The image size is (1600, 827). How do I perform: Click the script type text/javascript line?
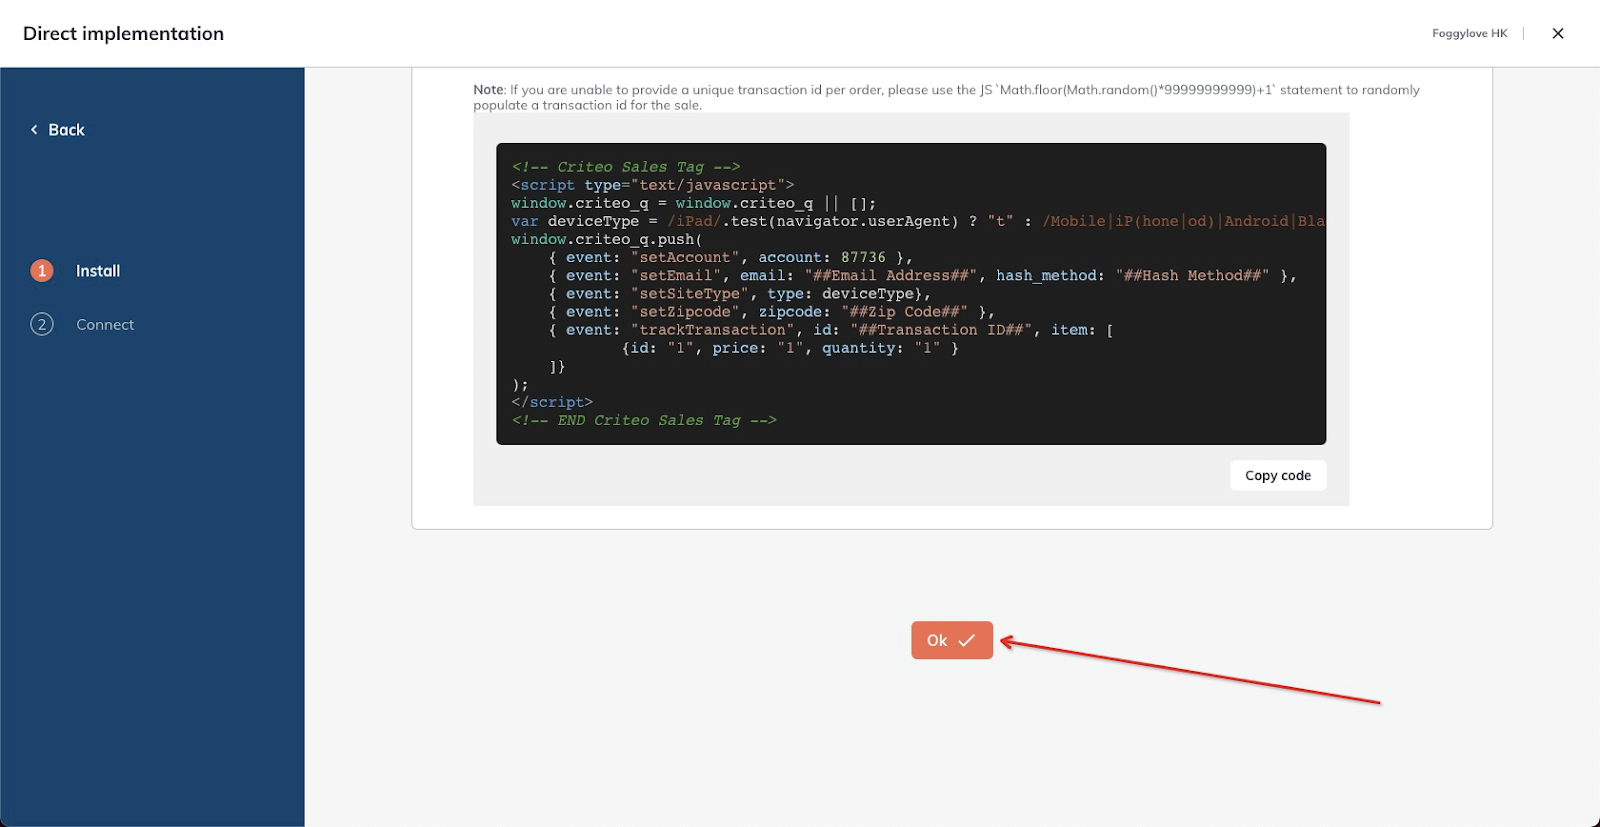point(652,185)
